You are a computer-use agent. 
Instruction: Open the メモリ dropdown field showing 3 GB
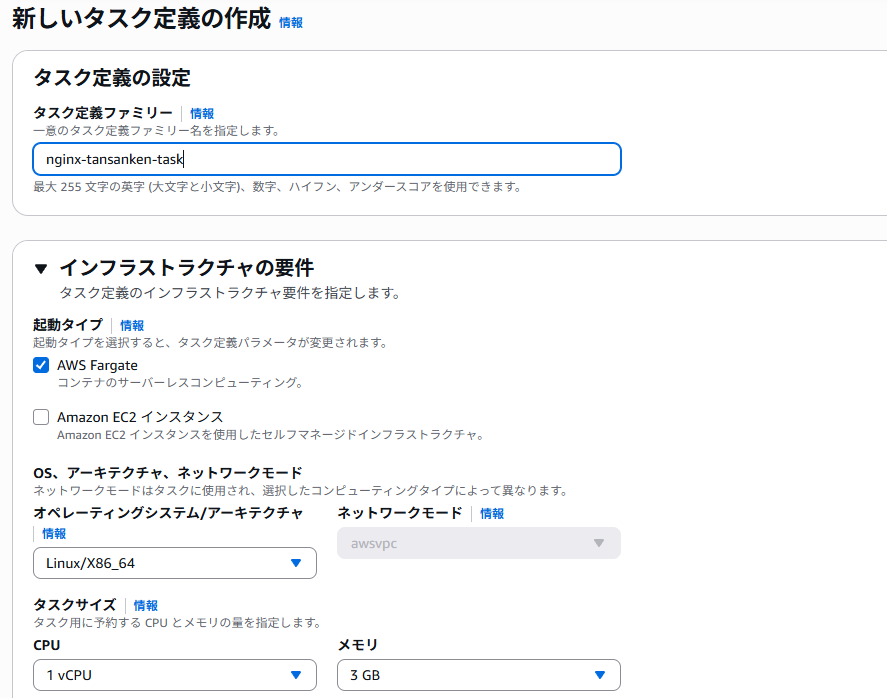465,675
